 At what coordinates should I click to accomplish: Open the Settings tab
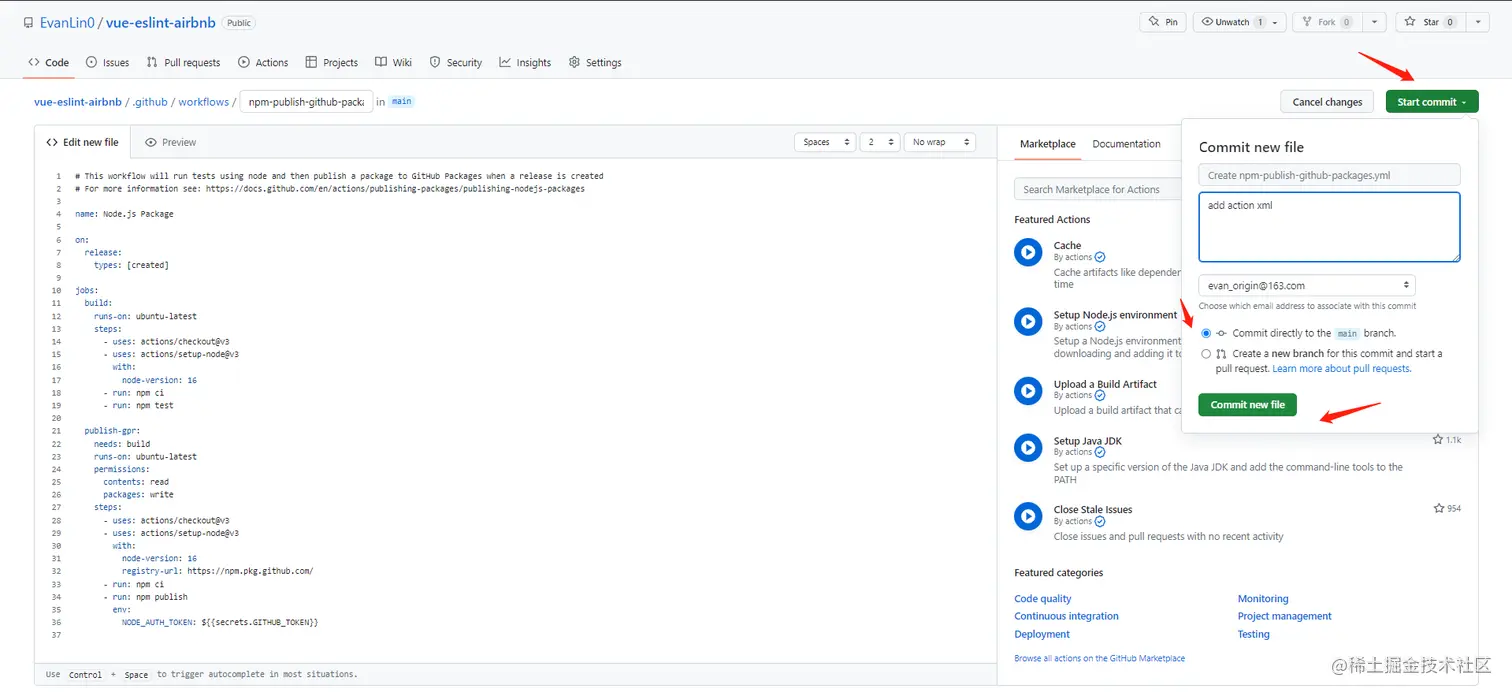(595, 62)
